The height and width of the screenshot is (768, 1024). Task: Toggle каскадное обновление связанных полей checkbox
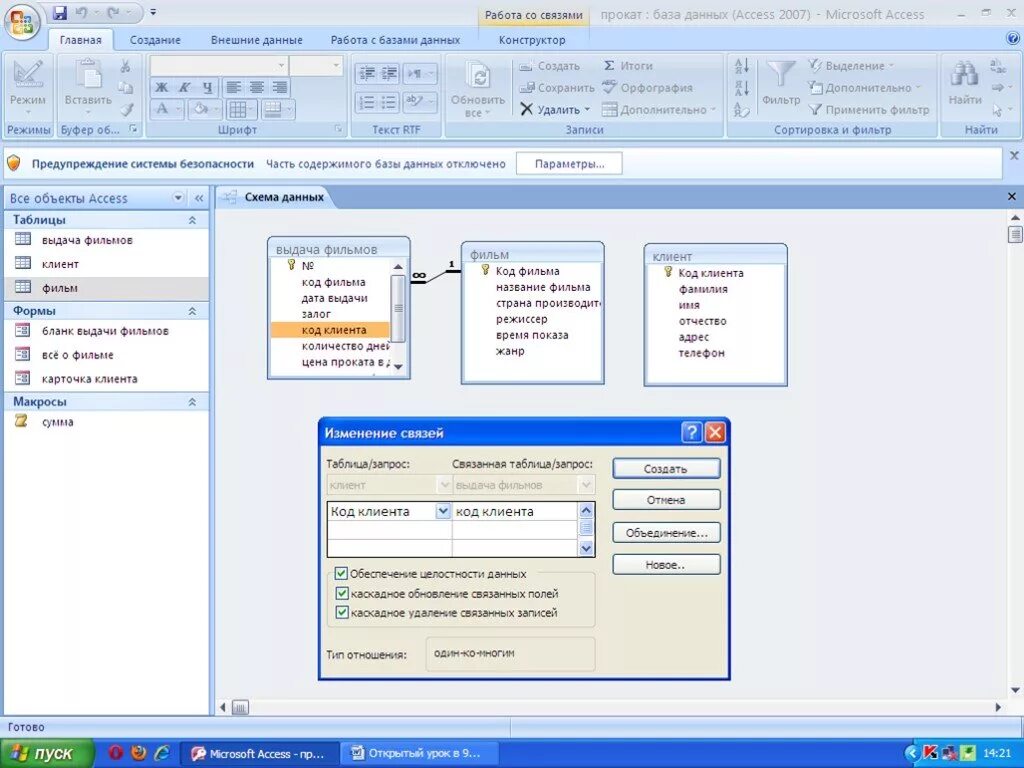[x=342, y=594]
